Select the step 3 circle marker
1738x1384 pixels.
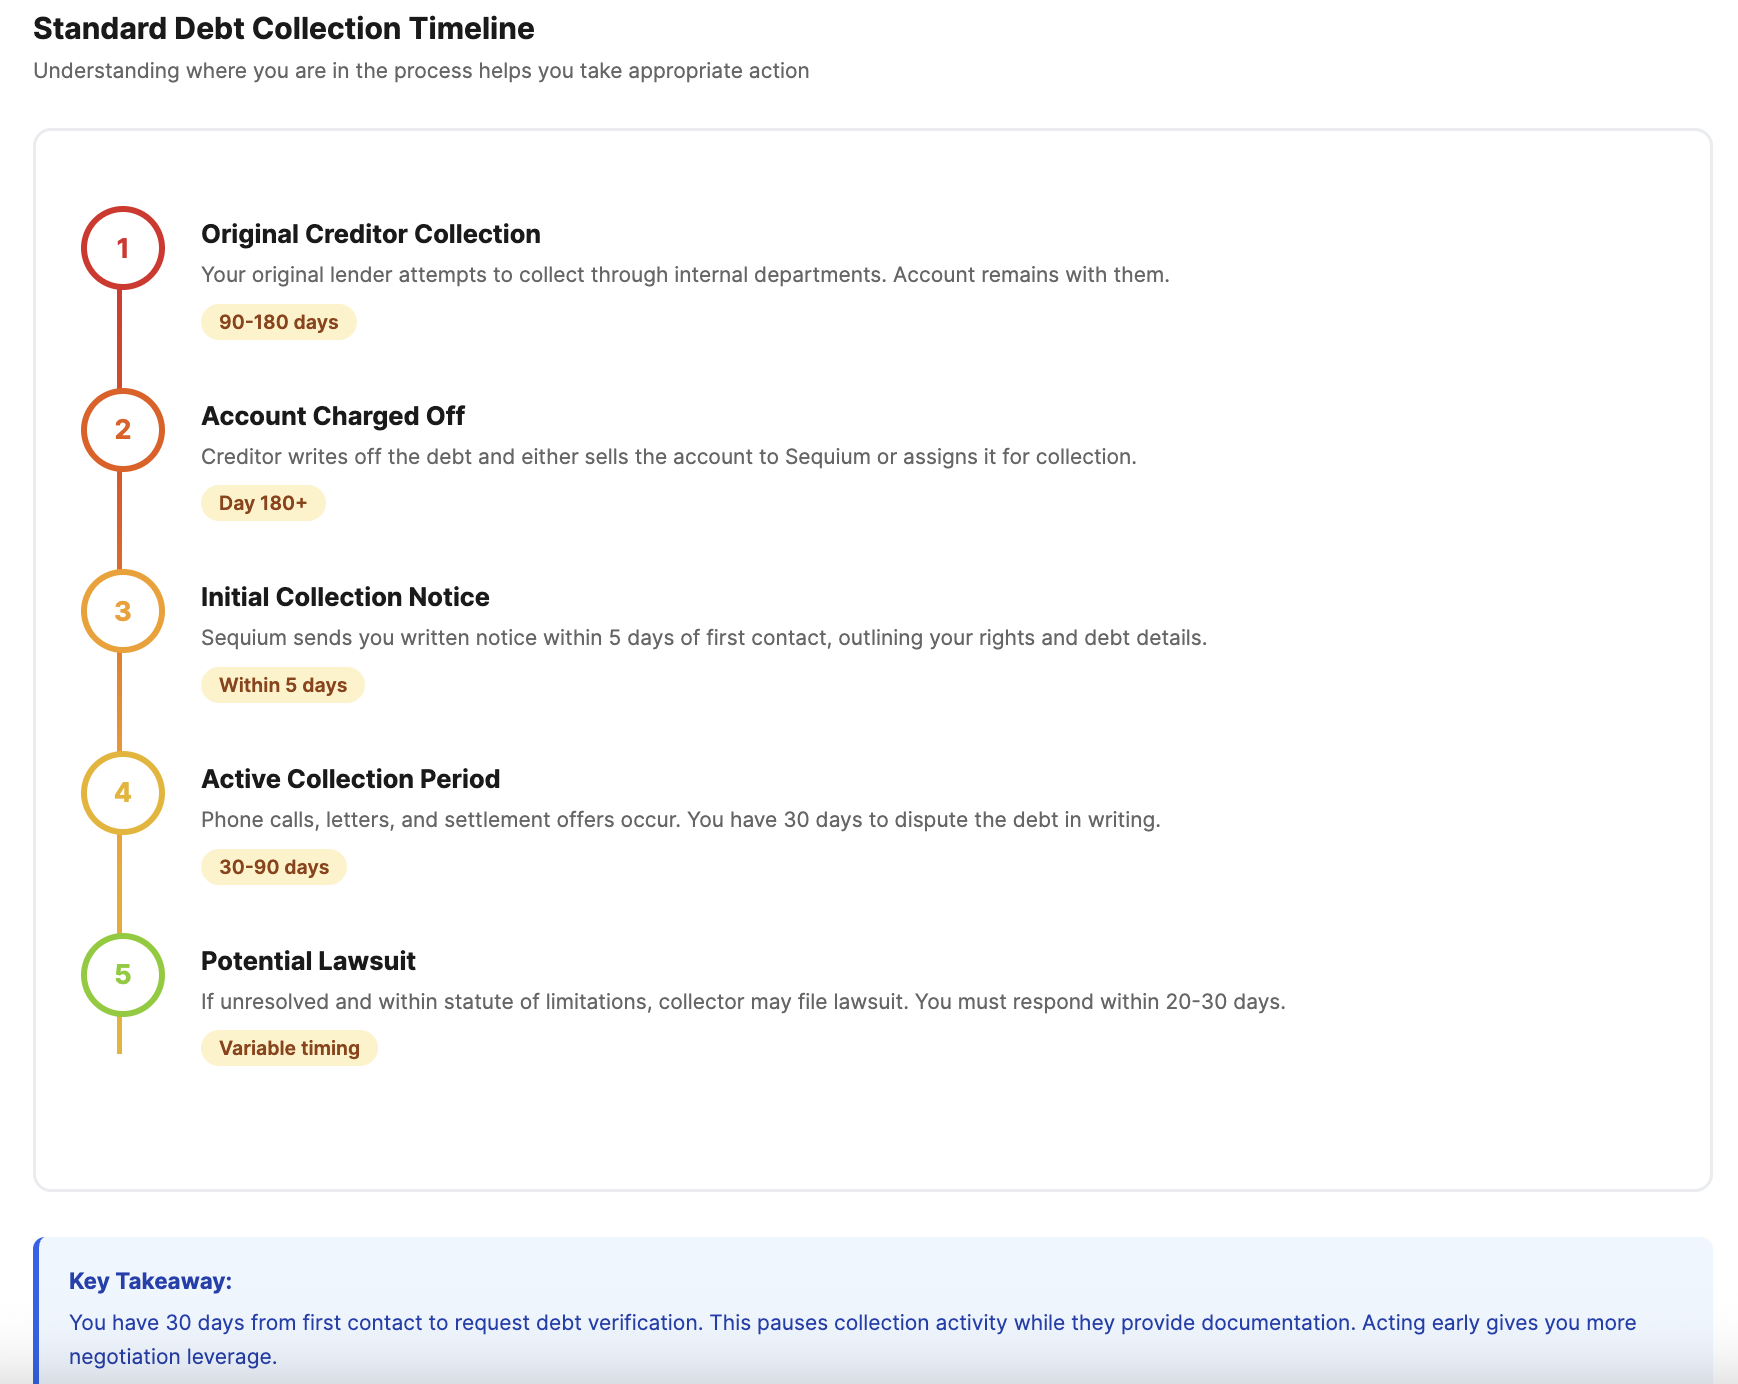[123, 611]
